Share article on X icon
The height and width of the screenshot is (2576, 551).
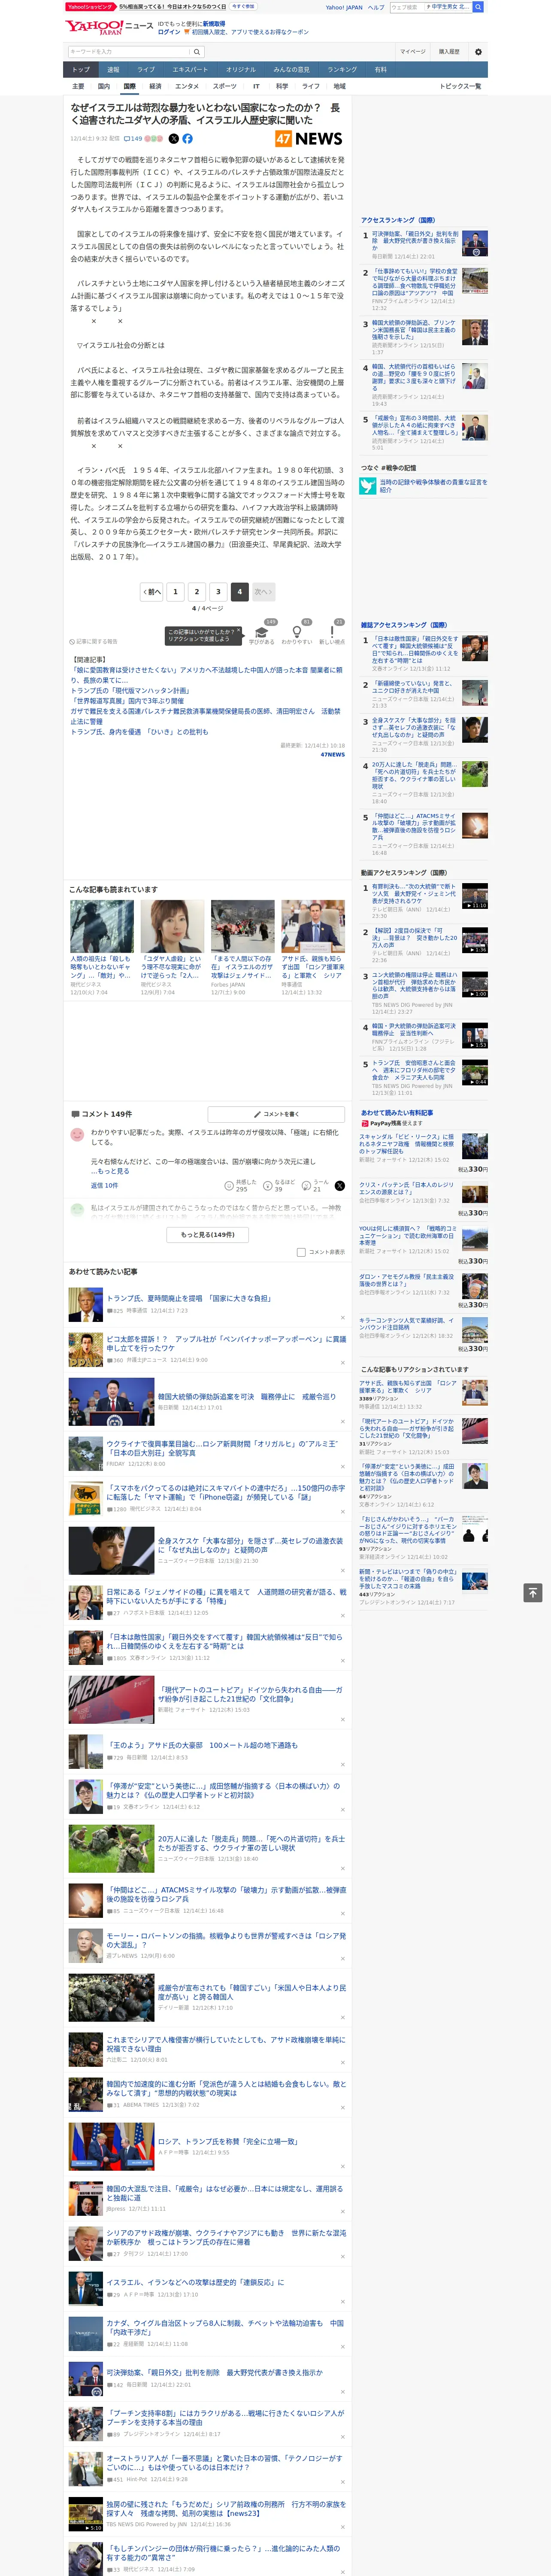point(173,139)
